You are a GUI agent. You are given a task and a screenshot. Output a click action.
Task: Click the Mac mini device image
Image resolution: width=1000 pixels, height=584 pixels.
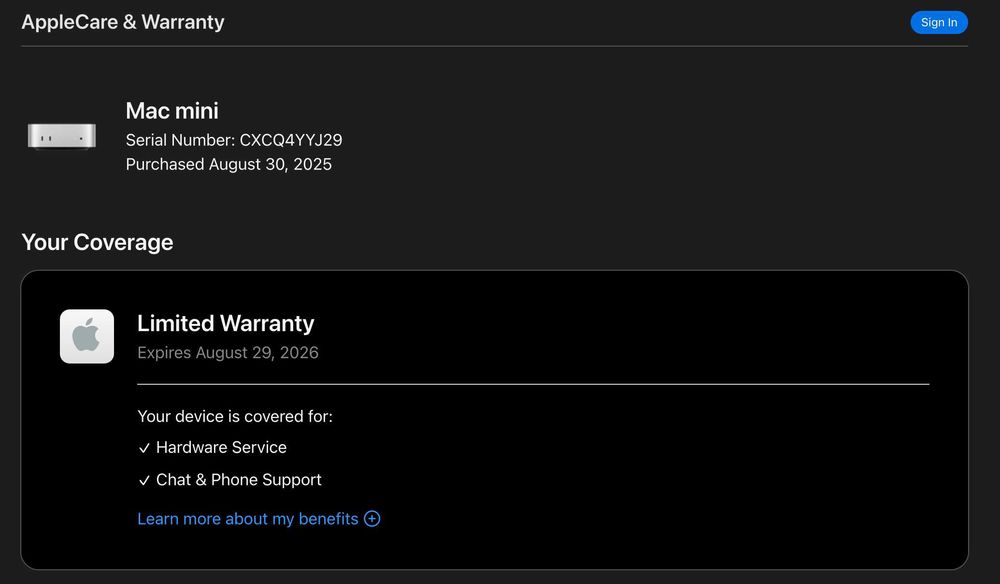(62, 136)
